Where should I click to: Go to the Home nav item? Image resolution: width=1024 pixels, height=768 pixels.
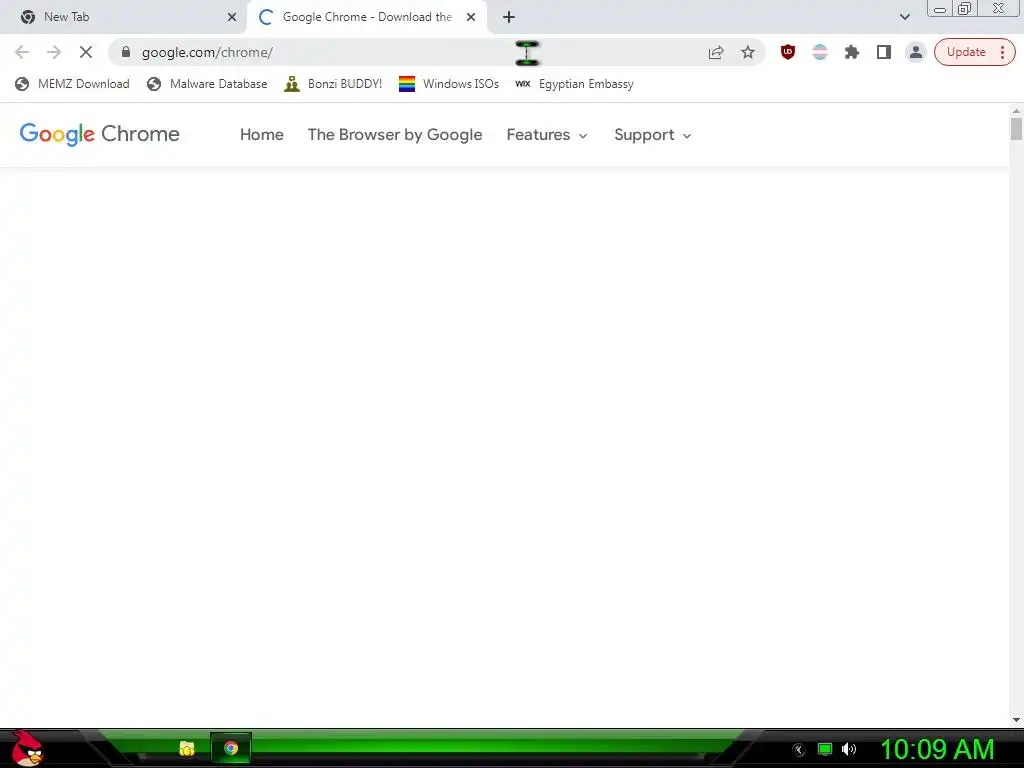pyautogui.click(x=261, y=135)
